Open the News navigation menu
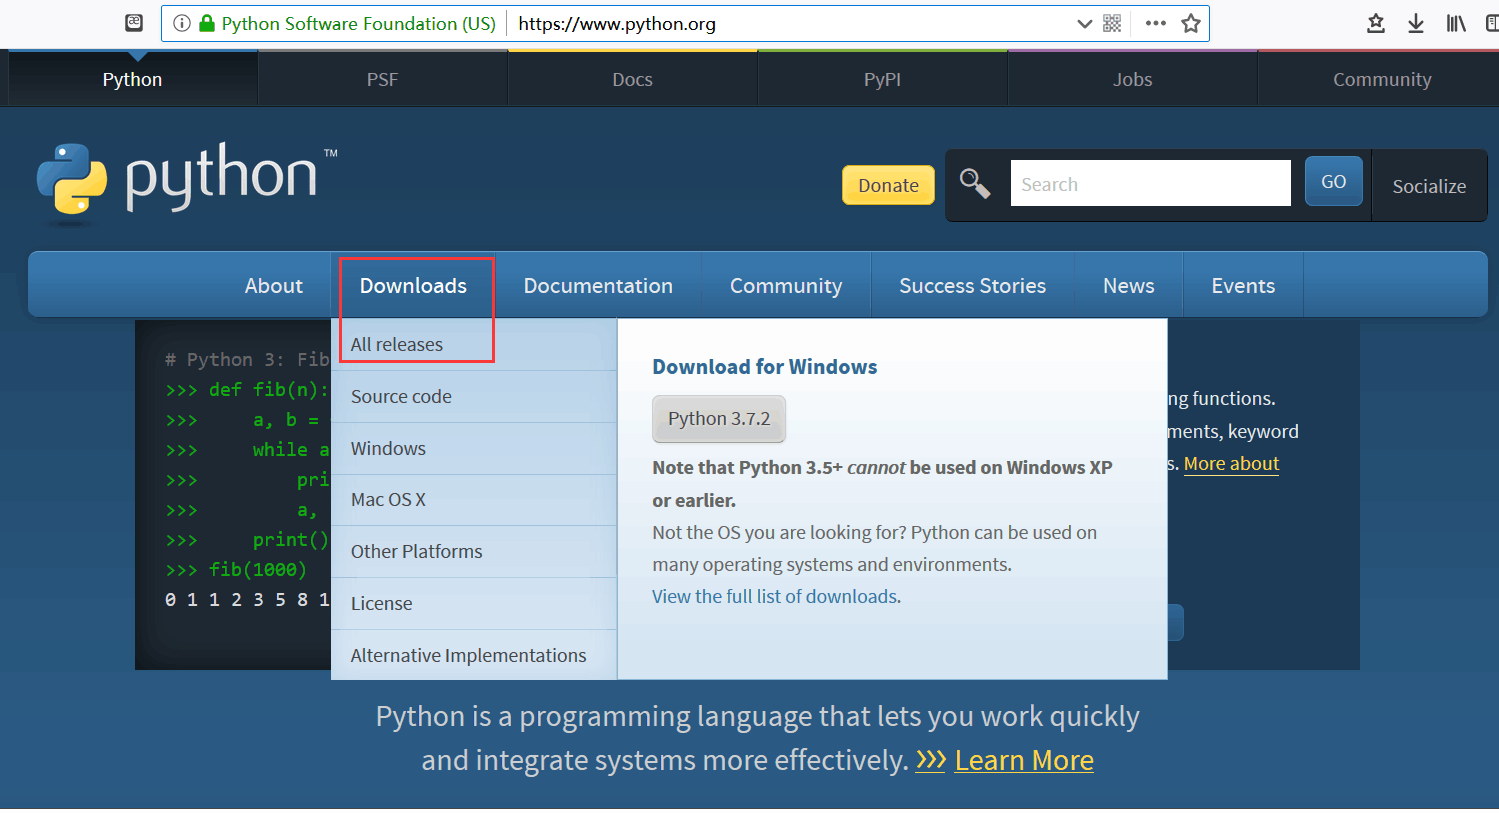This screenshot has height=813, width=1499. point(1128,285)
